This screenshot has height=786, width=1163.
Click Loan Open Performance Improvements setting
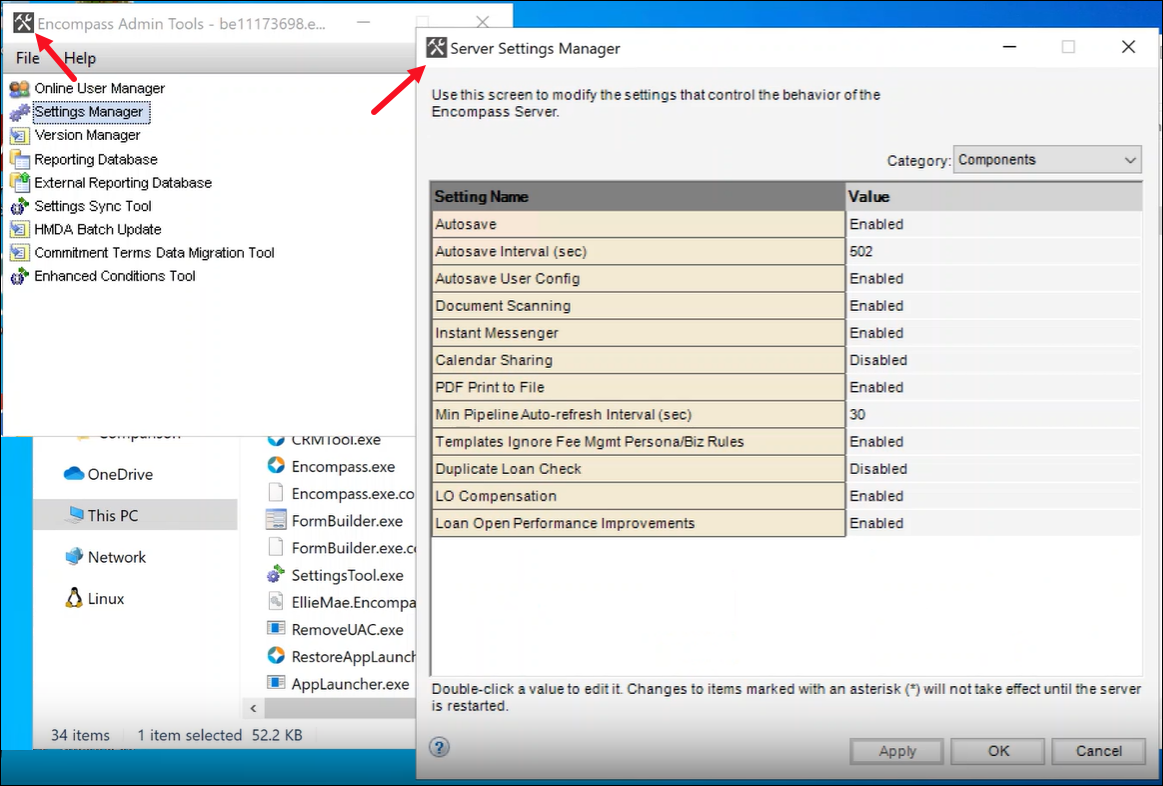(x=638, y=523)
